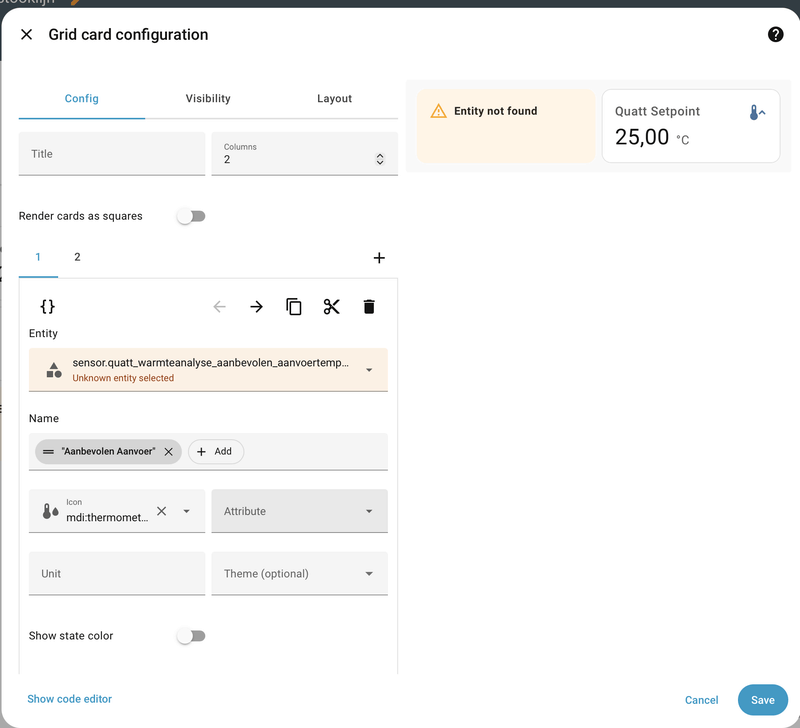
Task: Cut the card with scissors icon
Action: tap(332, 307)
